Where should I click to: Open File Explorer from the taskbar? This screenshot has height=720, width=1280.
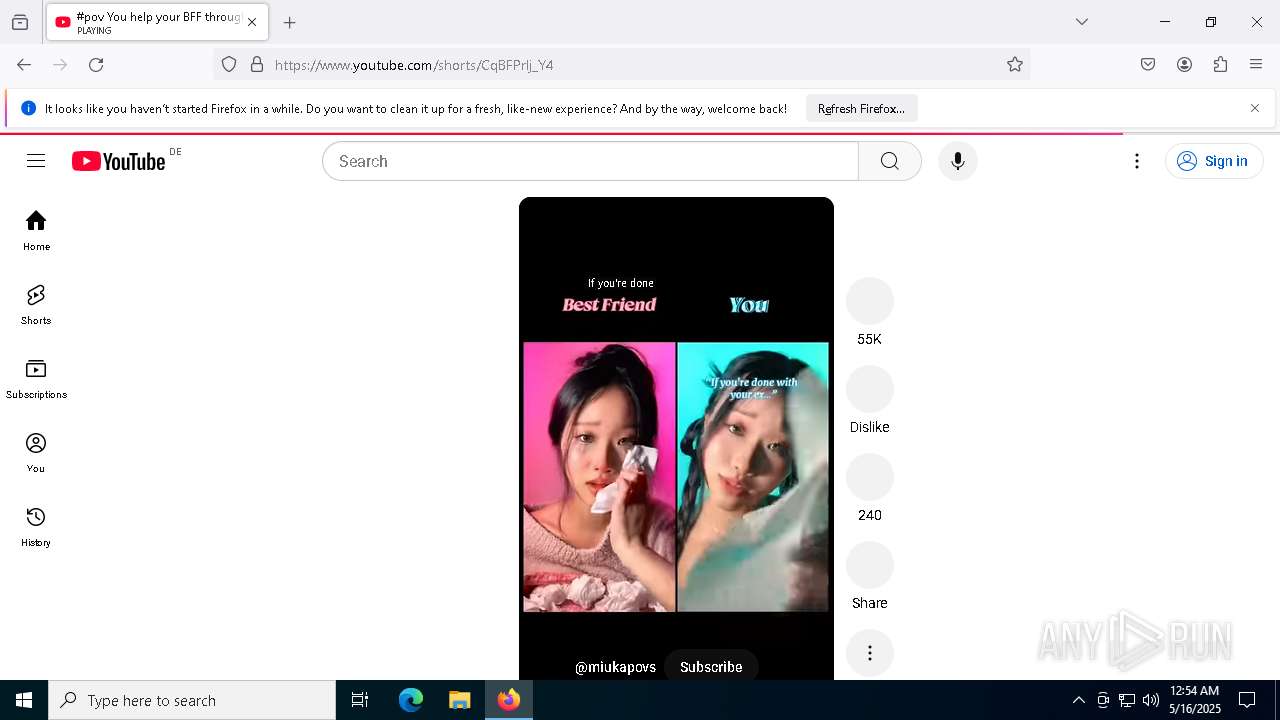(460, 700)
